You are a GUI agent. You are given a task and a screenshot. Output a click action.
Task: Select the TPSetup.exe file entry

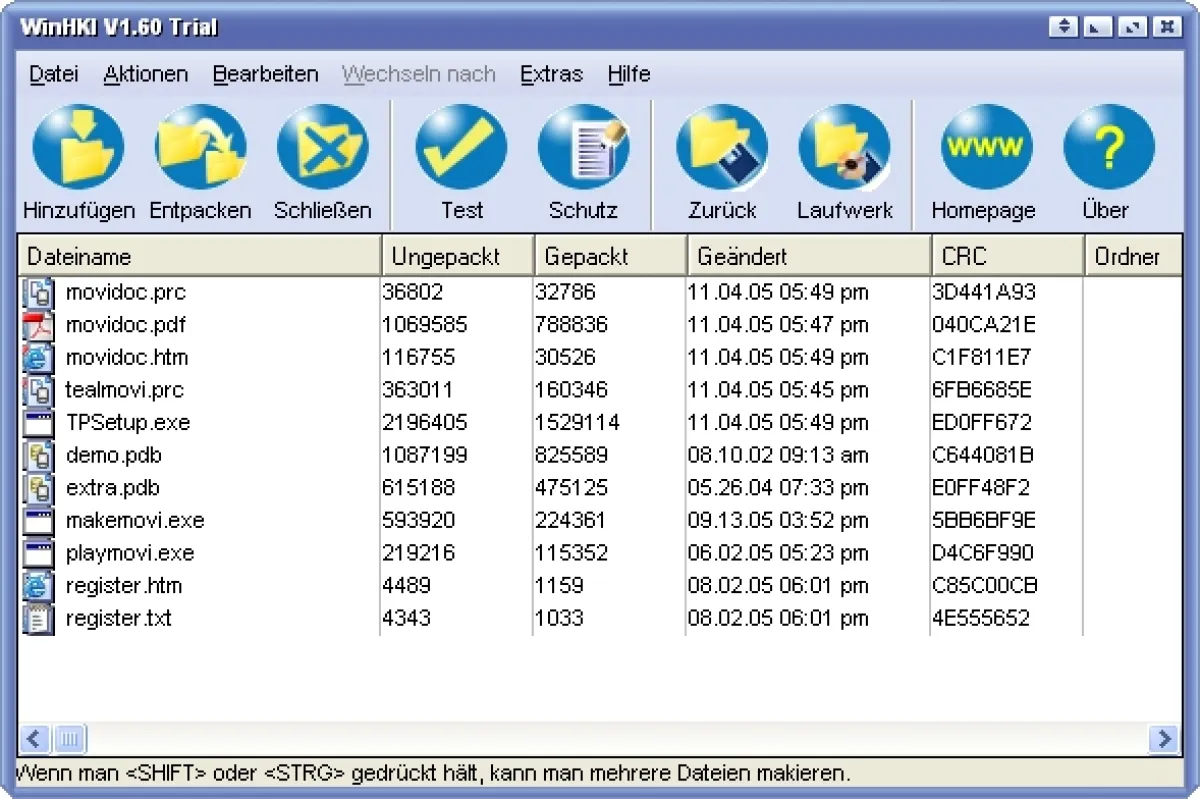pos(127,423)
